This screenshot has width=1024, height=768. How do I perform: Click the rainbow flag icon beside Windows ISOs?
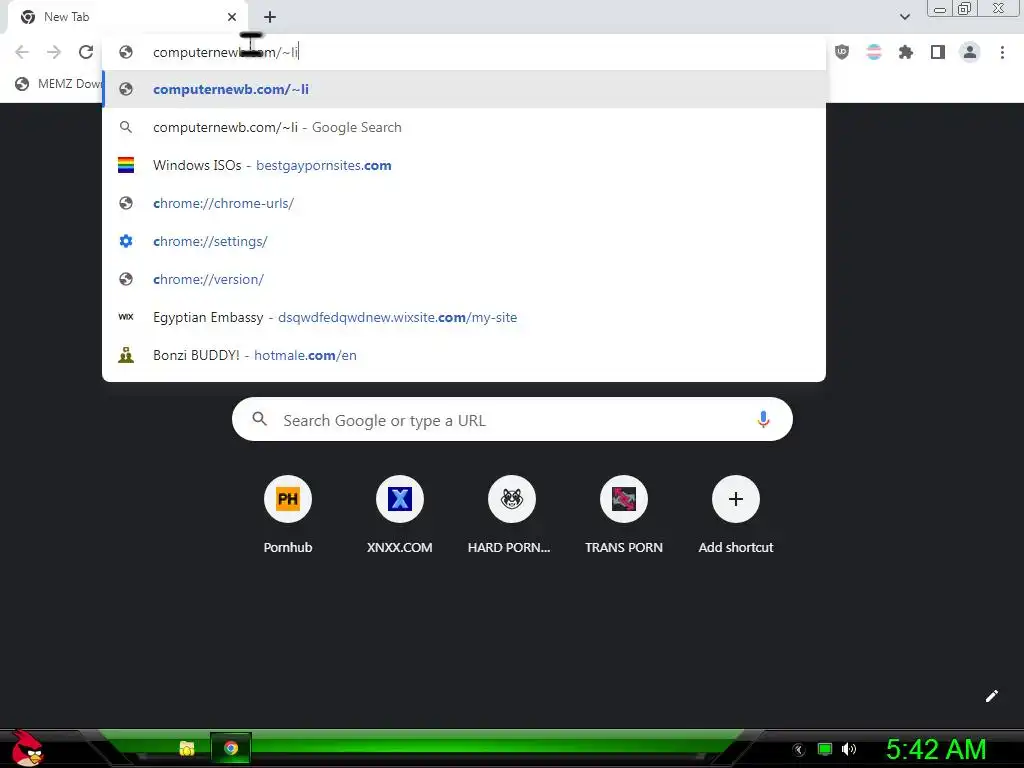126,165
